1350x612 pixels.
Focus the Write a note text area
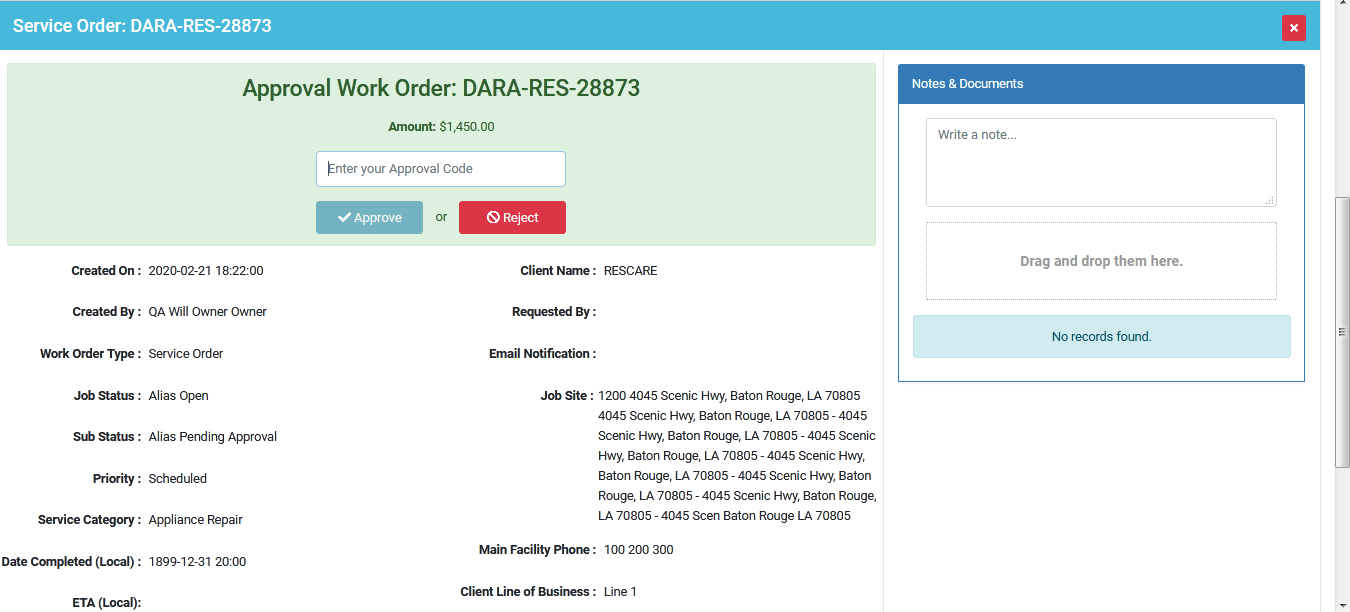[x=1101, y=163]
